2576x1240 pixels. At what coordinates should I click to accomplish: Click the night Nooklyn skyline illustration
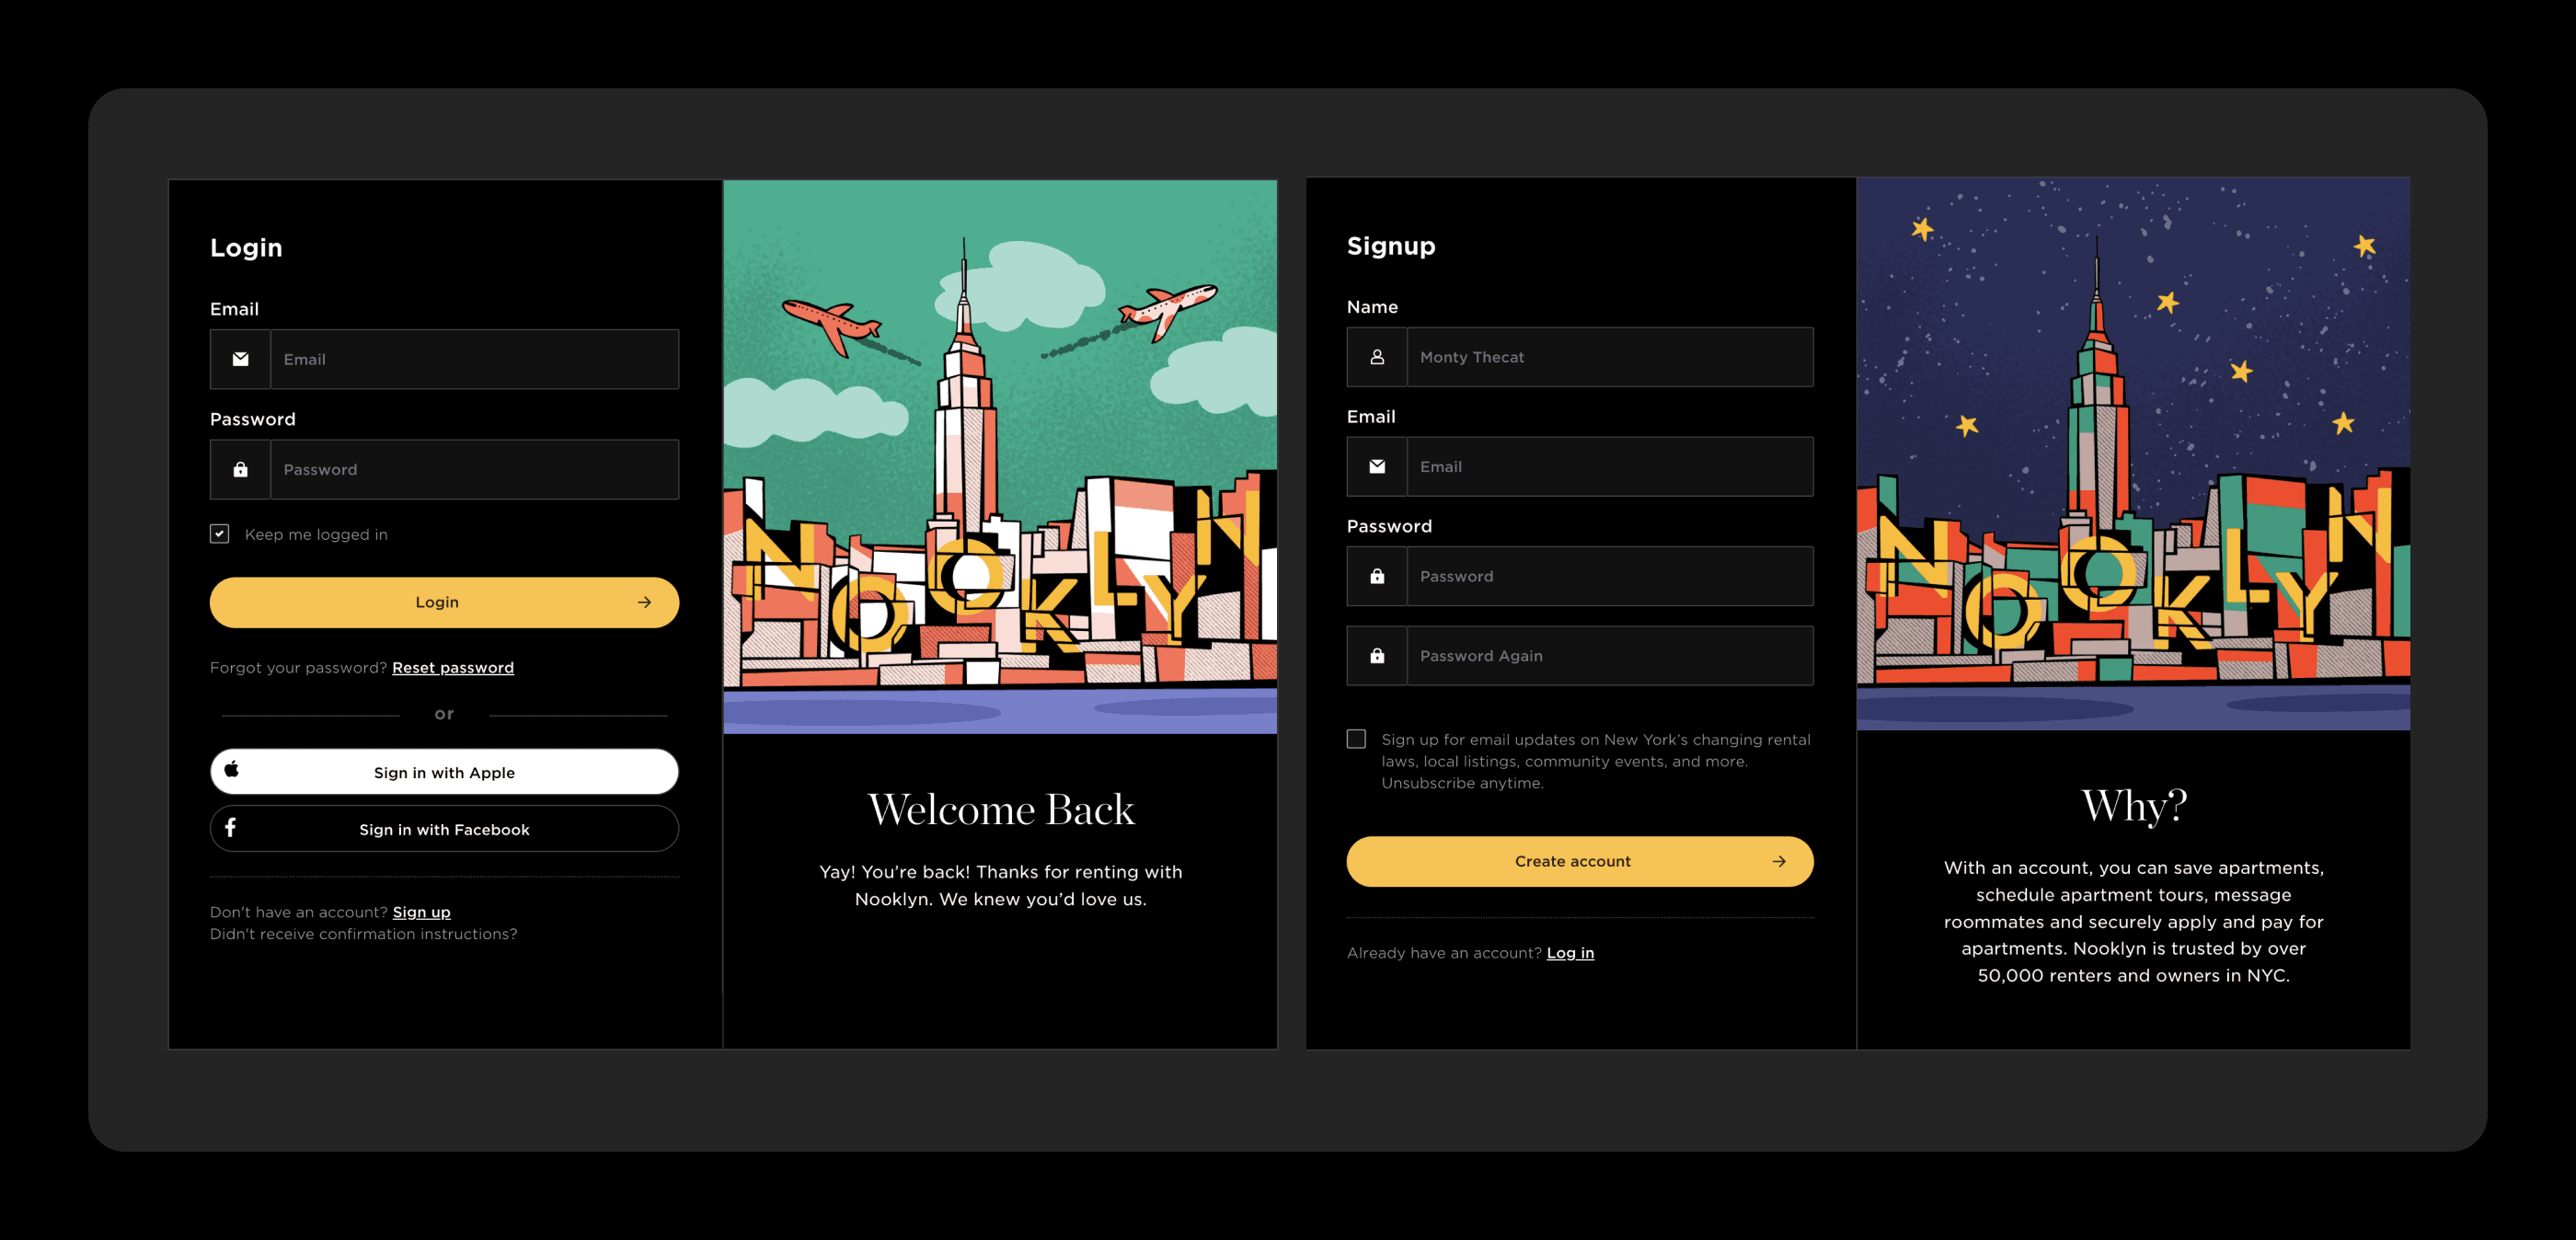coord(2133,454)
